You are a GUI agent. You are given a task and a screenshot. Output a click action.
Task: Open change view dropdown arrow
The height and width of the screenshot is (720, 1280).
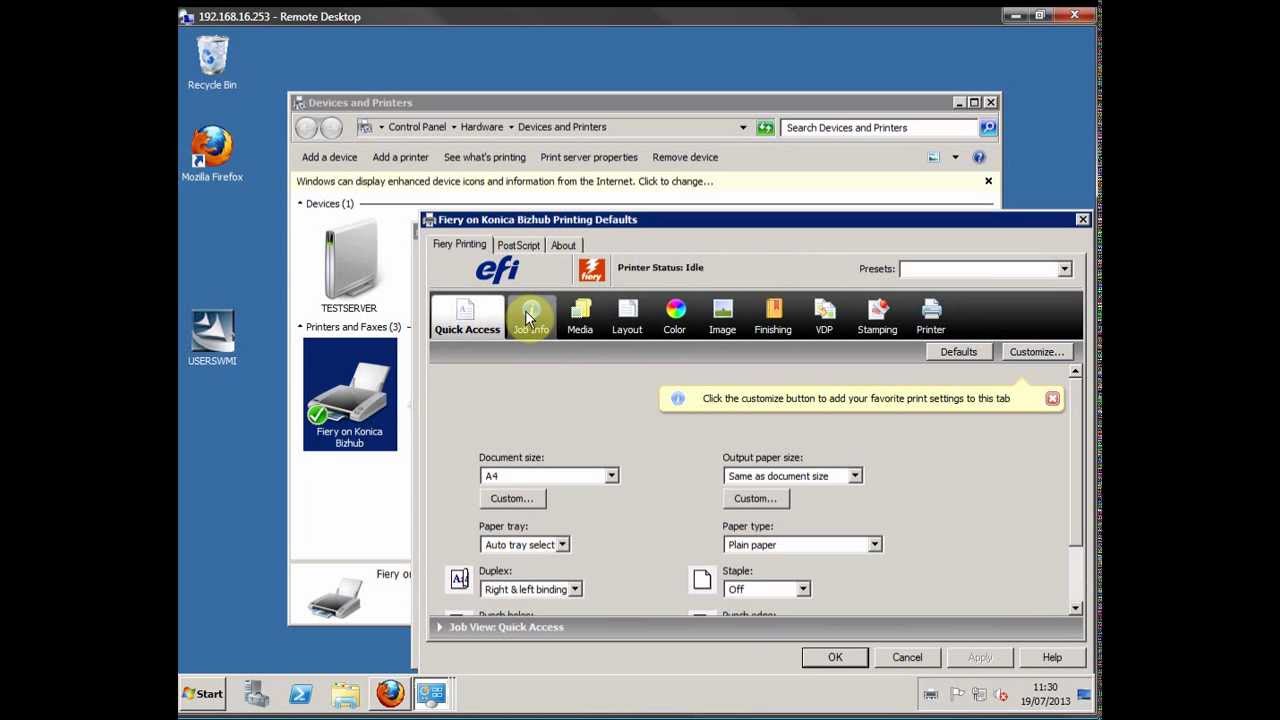point(955,157)
